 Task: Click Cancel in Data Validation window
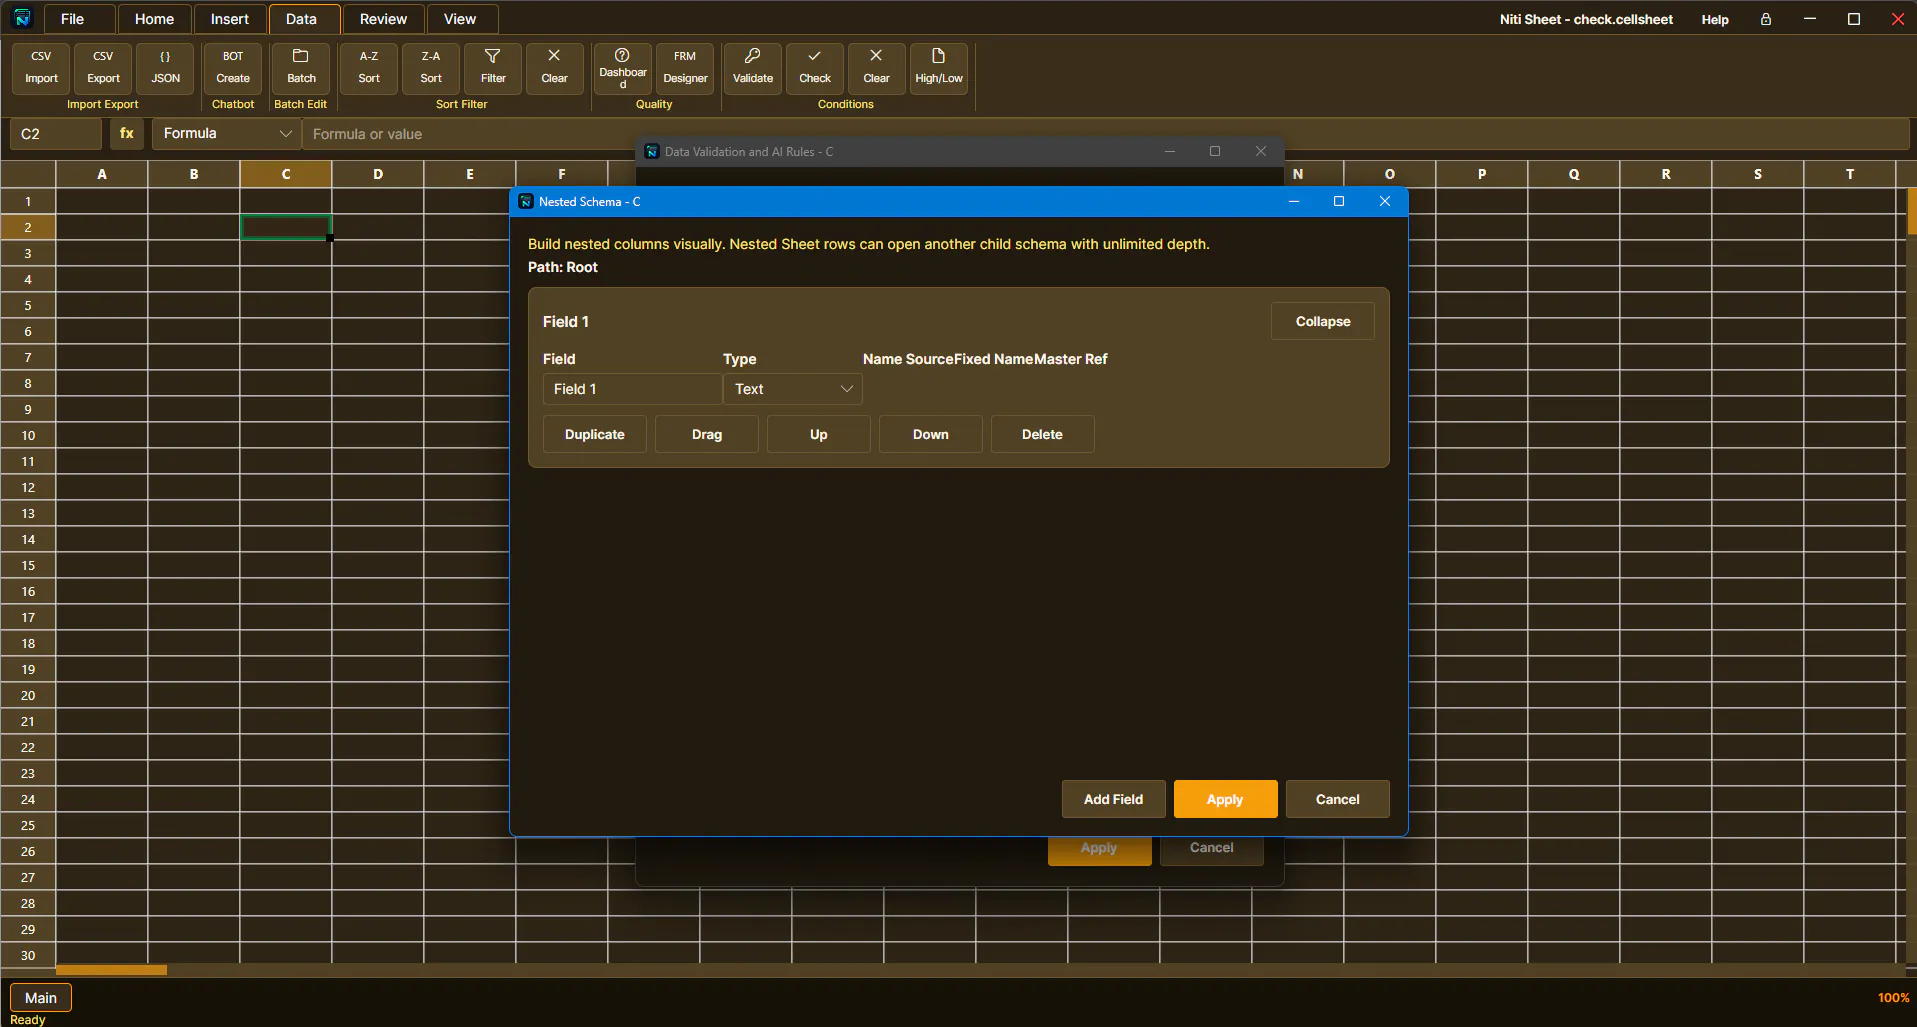point(1212,850)
